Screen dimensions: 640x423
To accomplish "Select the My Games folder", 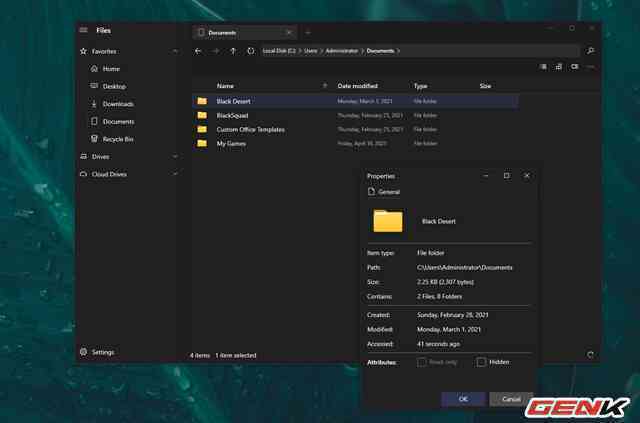I will (231, 143).
